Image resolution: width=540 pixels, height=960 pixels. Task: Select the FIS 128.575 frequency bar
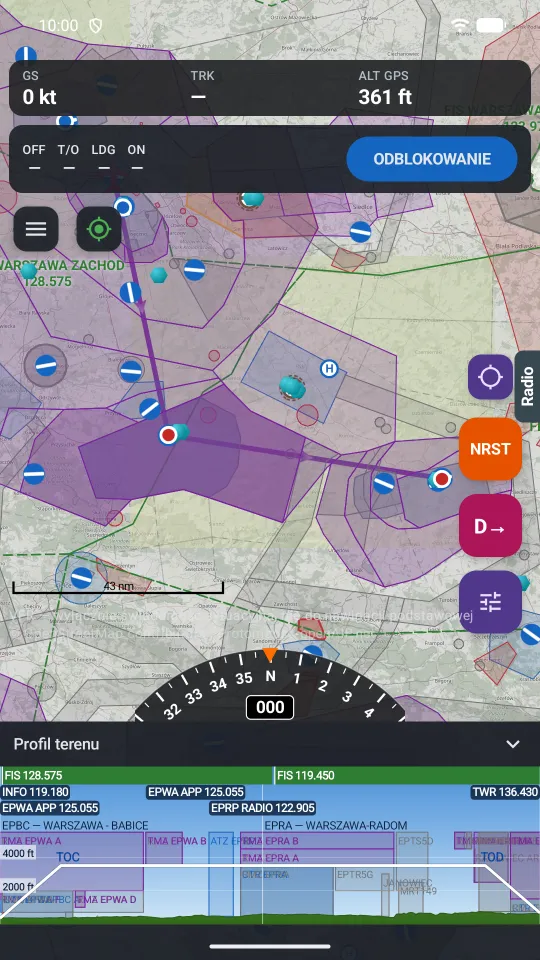click(137, 775)
